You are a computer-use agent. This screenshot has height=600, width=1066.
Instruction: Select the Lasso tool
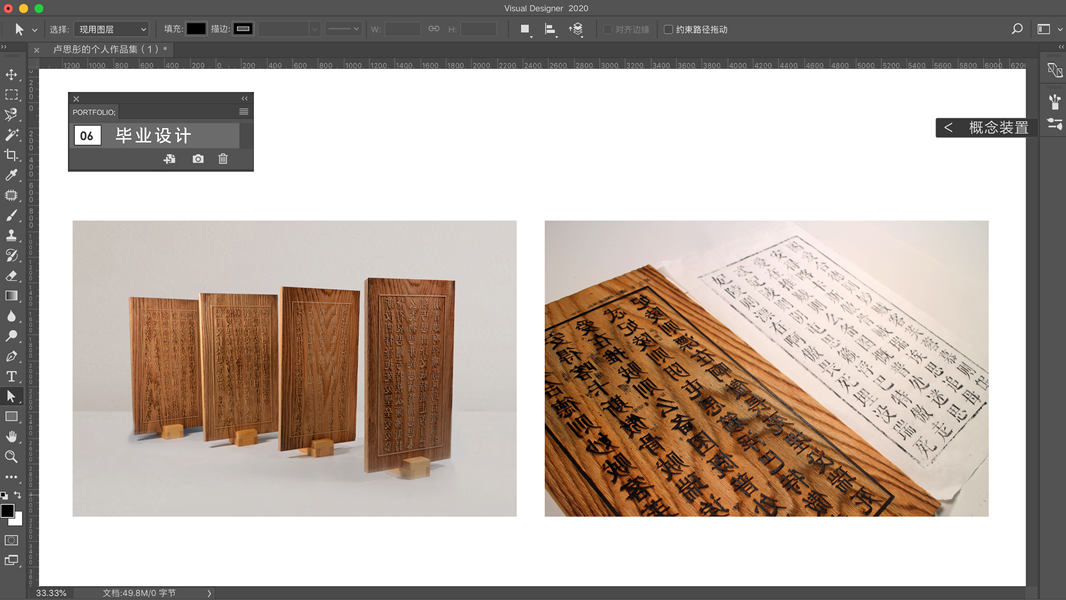(12, 114)
